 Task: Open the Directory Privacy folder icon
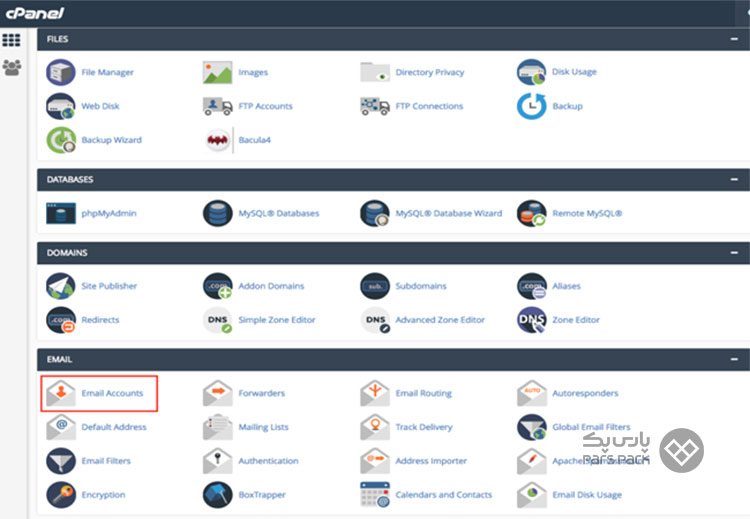coord(375,72)
